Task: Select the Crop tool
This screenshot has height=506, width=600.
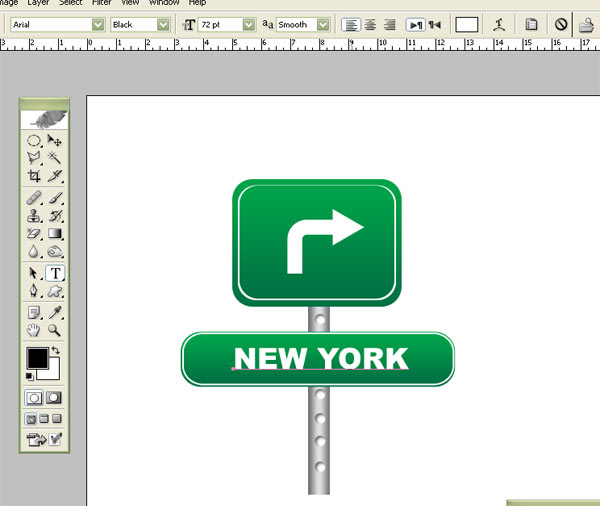Action: [x=34, y=175]
